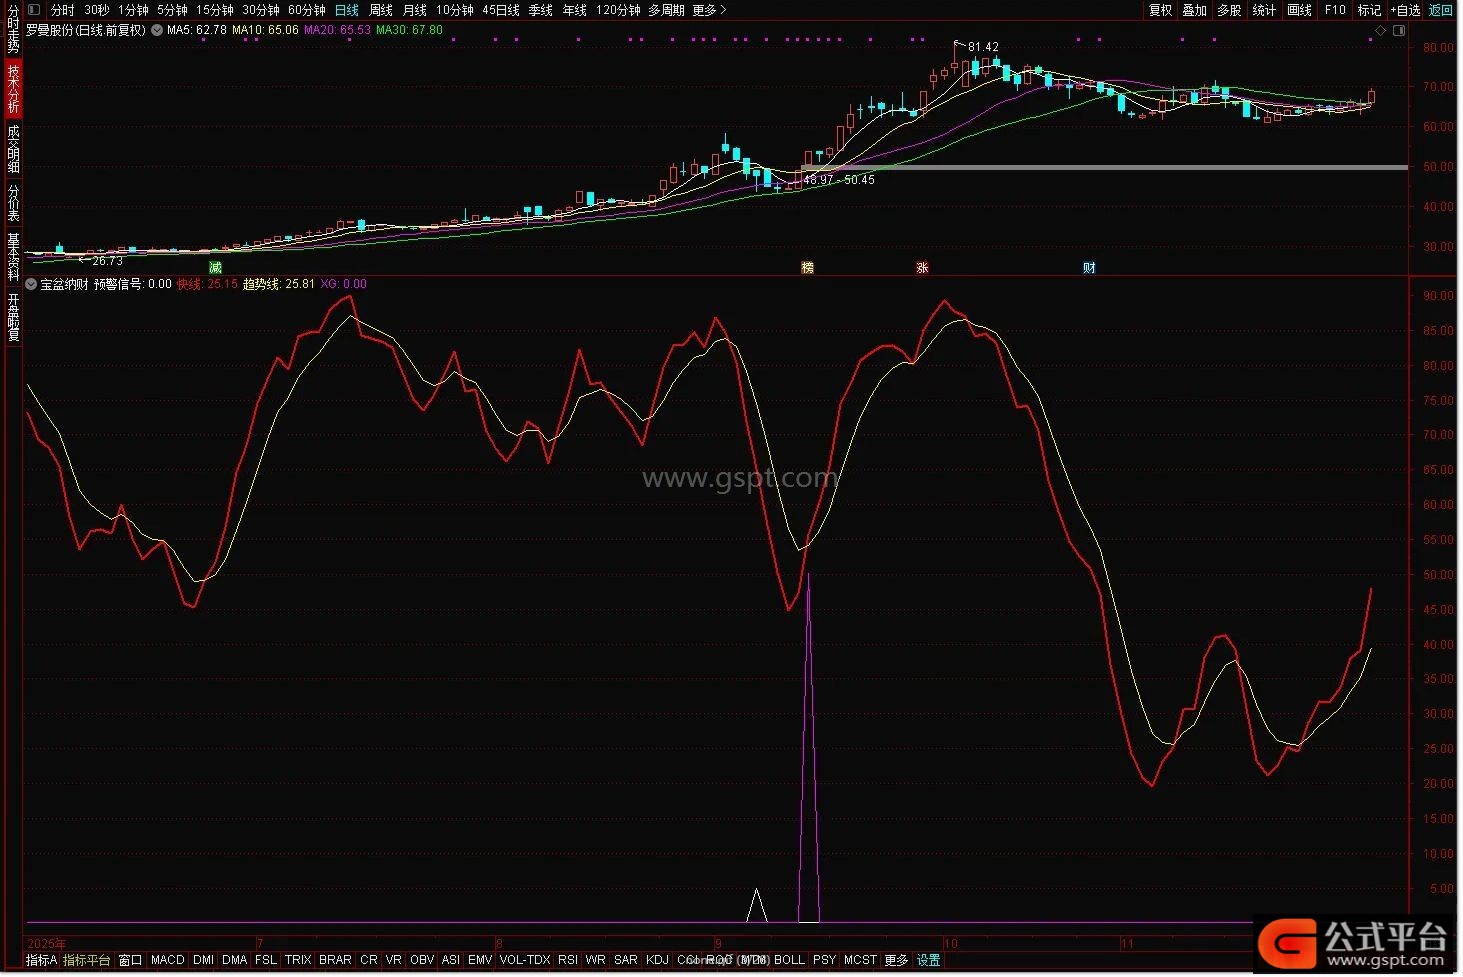Image resolution: width=1463 pixels, height=977 pixels.
Task: Expand 更多 timeframe options at top
Action: (x=709, y=10)
